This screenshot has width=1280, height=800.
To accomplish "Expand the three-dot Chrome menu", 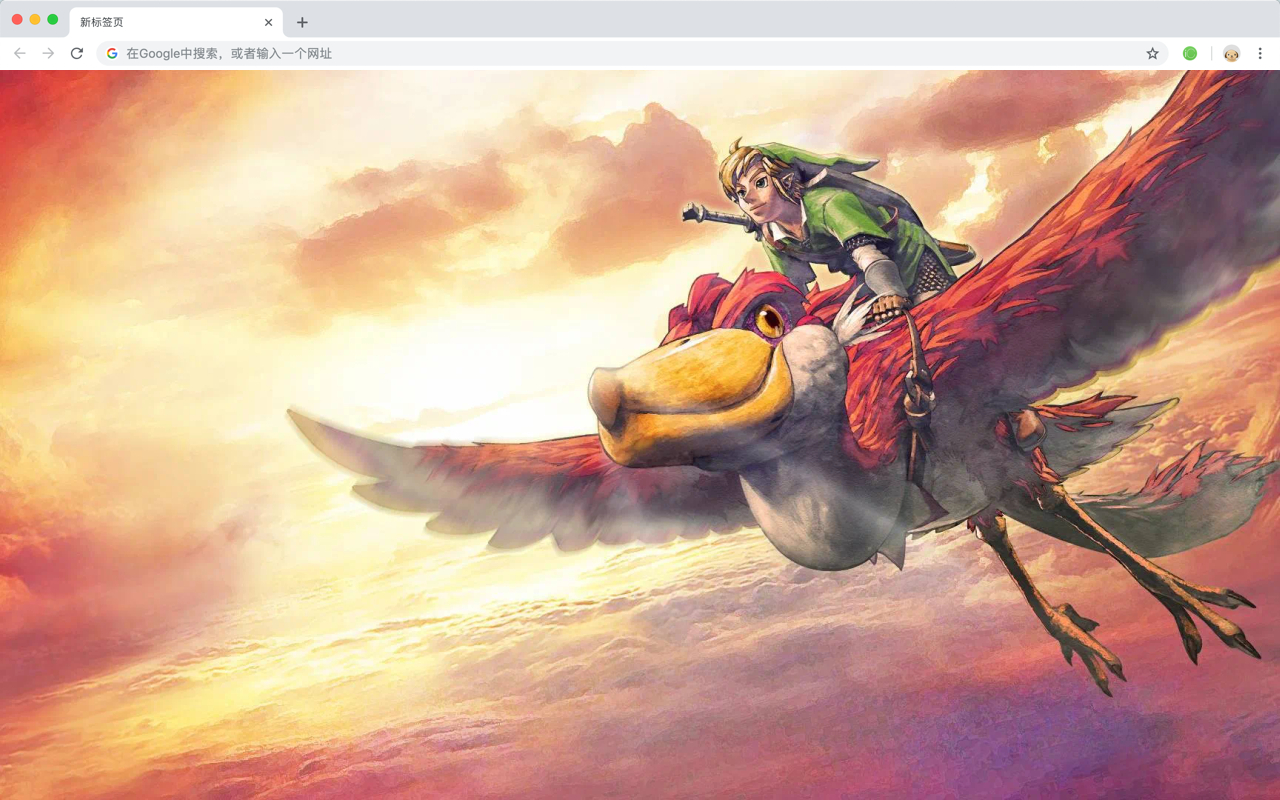I will tap(1260, 53).
